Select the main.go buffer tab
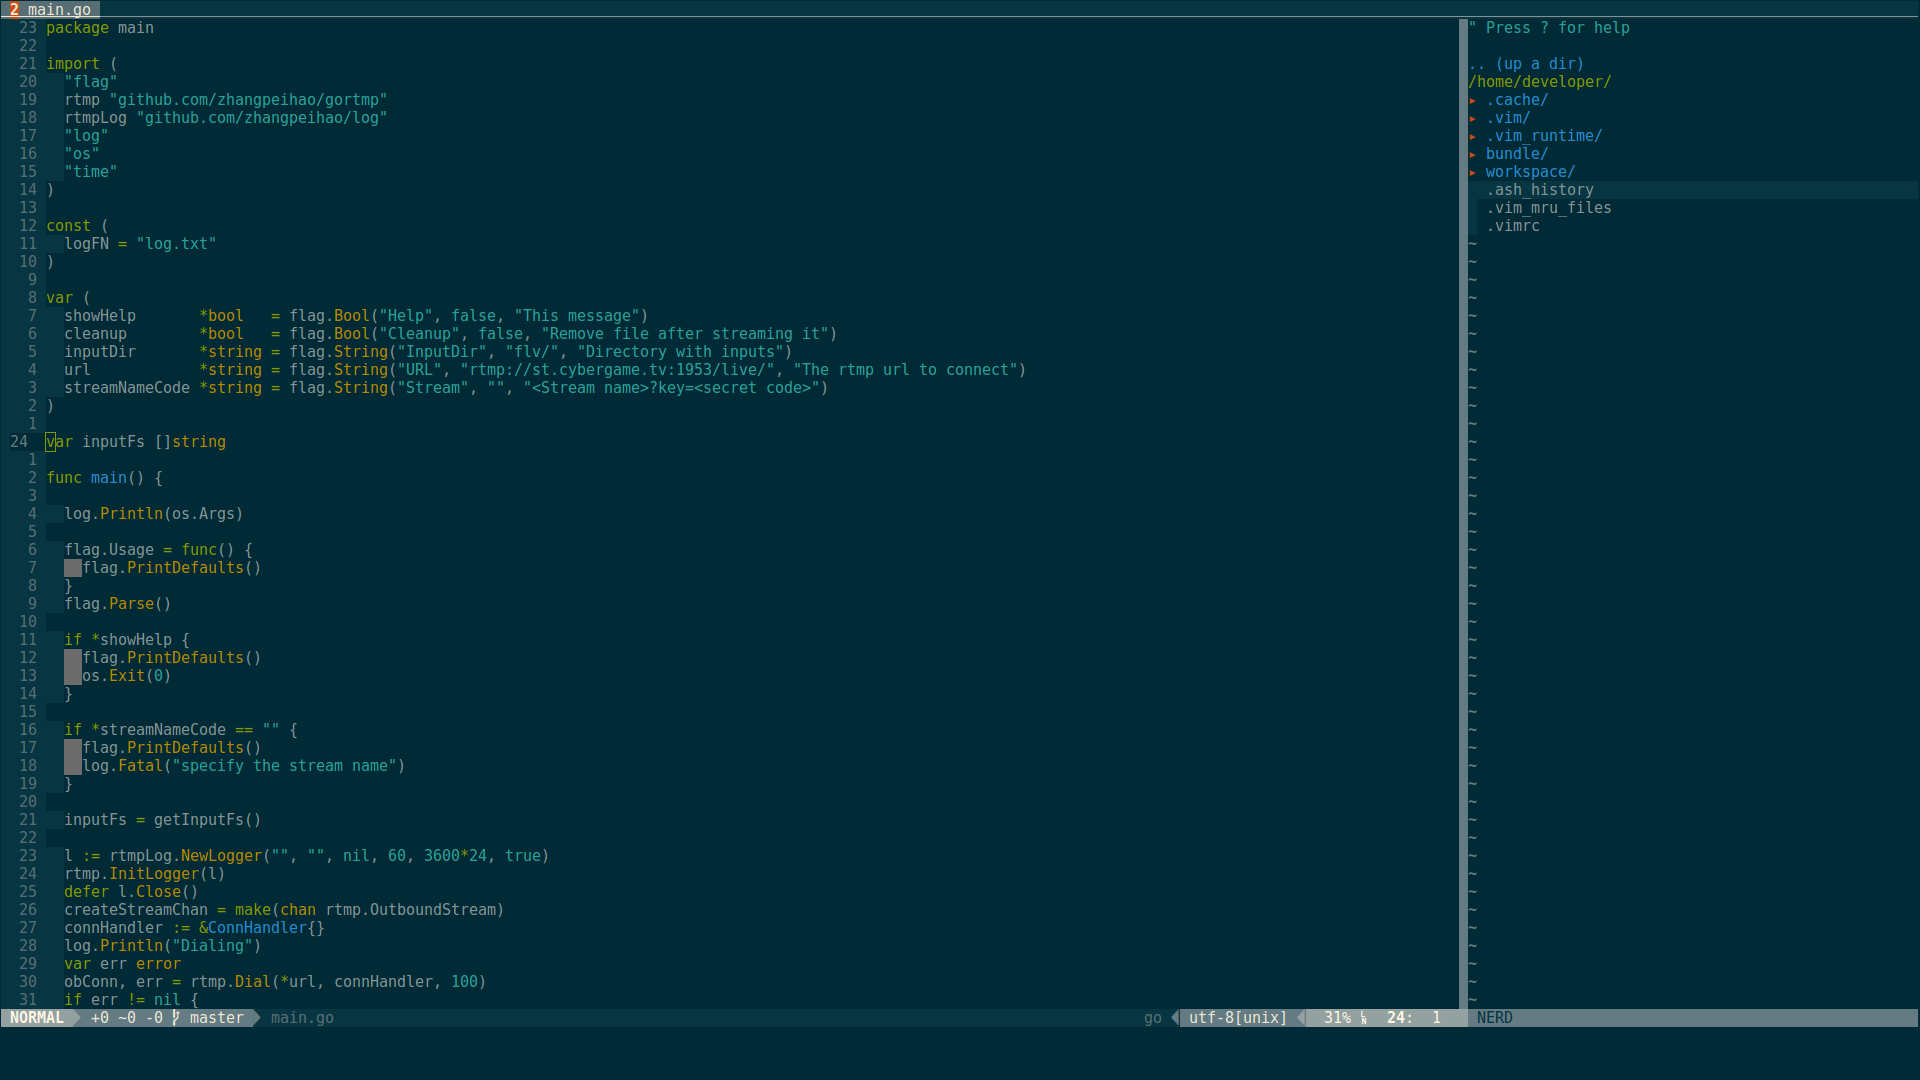Image resolution: width=1920 pixels, height=1080 pixels. [x=58, y=9]
